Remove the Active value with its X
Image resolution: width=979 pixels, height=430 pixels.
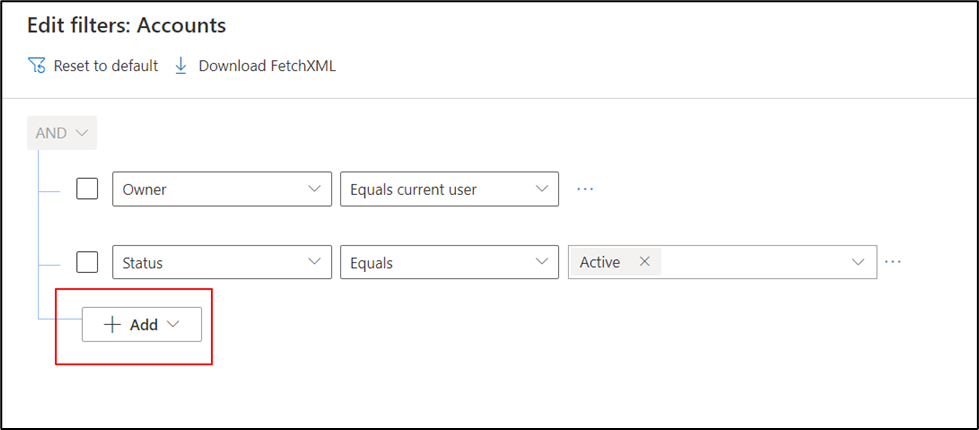pos(645,262)
